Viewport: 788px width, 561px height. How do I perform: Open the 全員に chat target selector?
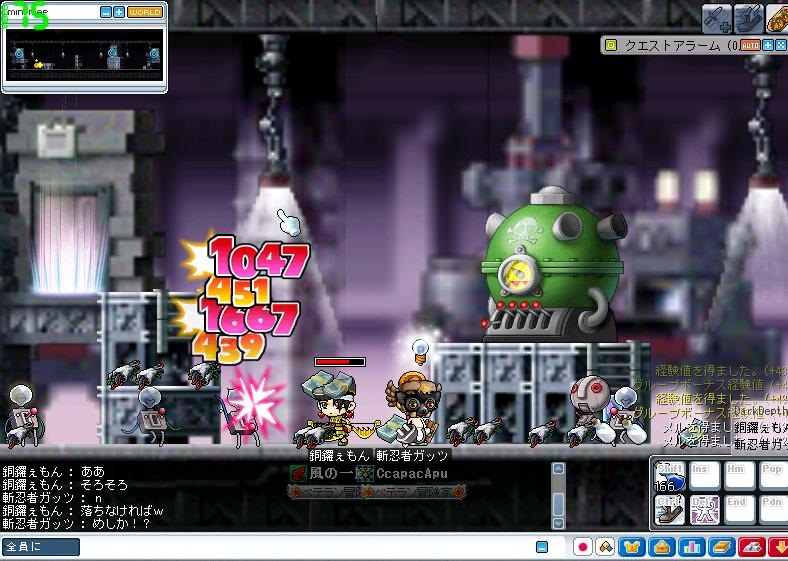click(41, 547)
